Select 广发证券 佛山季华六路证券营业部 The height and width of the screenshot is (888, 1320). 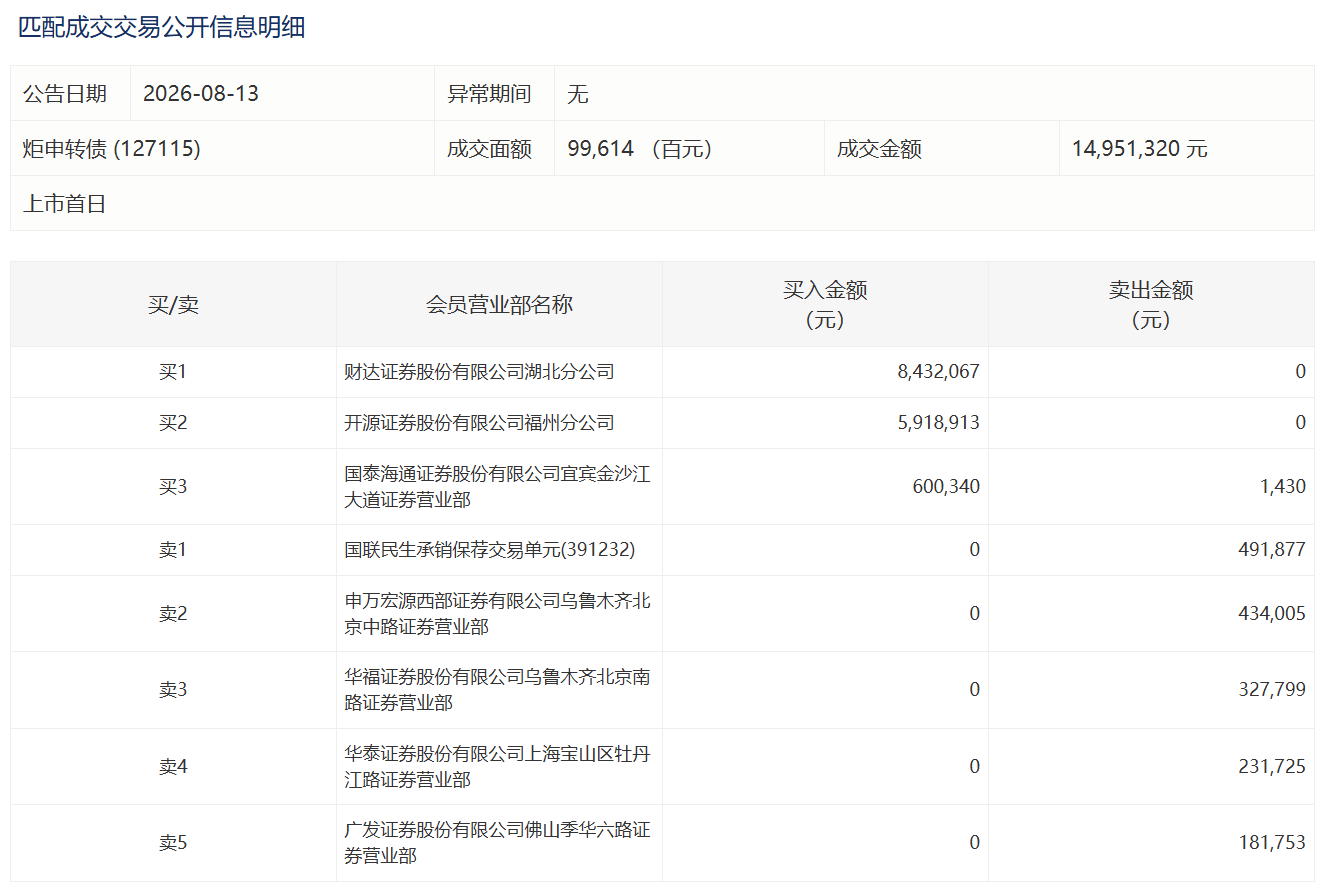498,843
